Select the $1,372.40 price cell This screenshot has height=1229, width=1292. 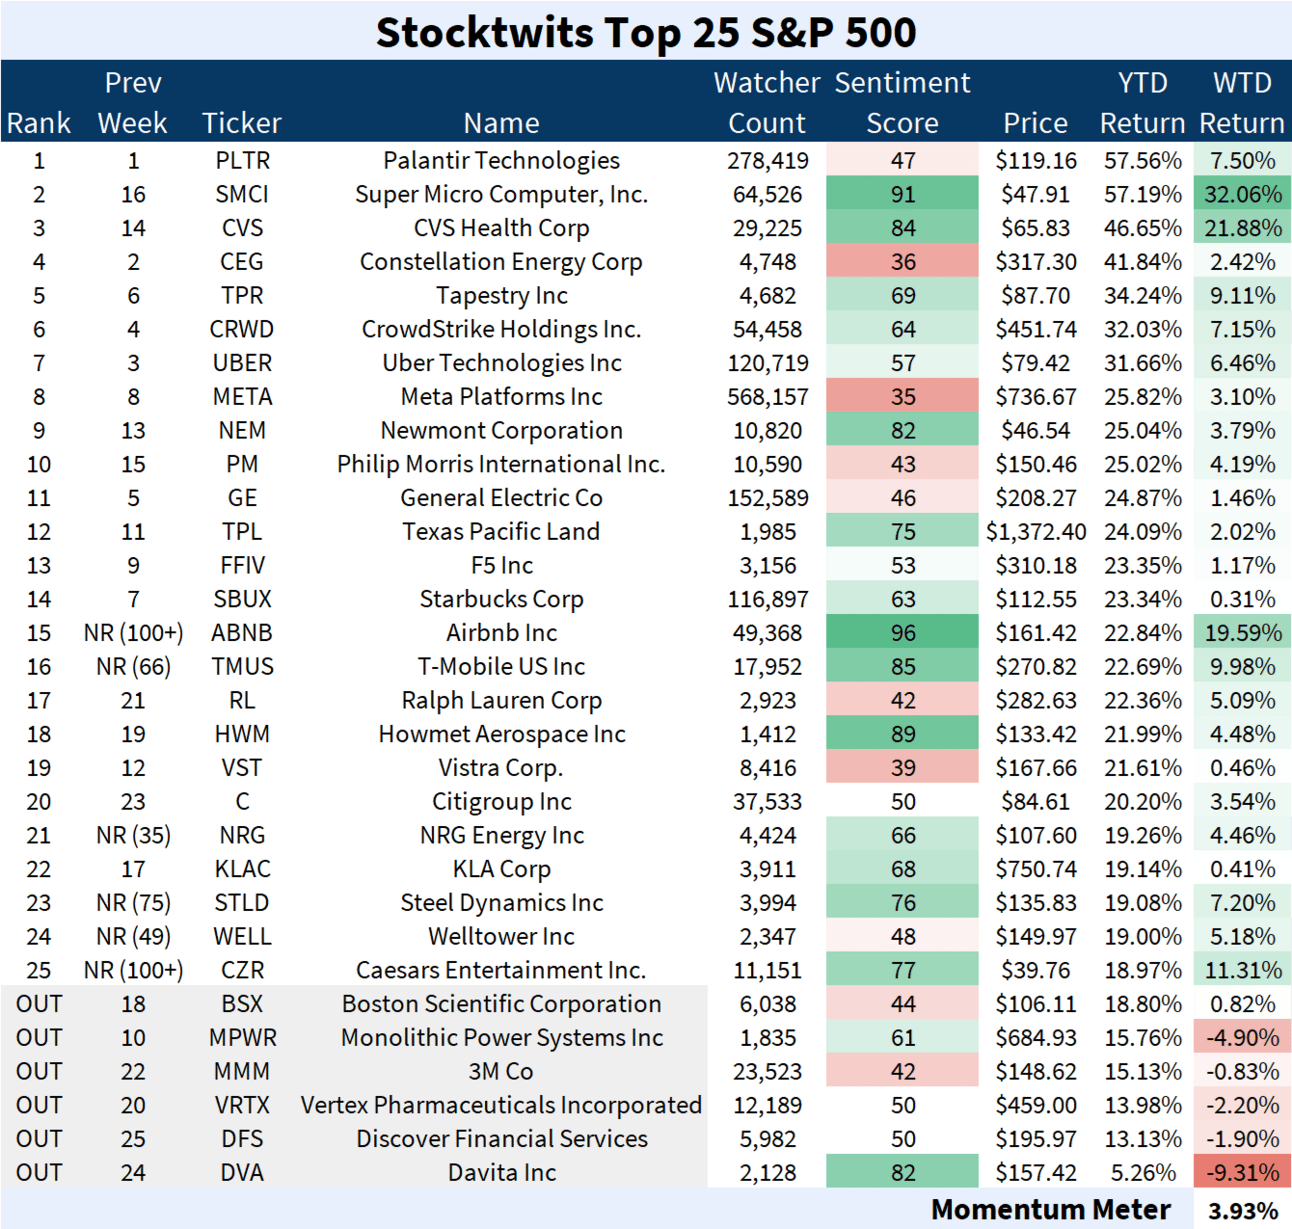click(x=1036, y=532)
